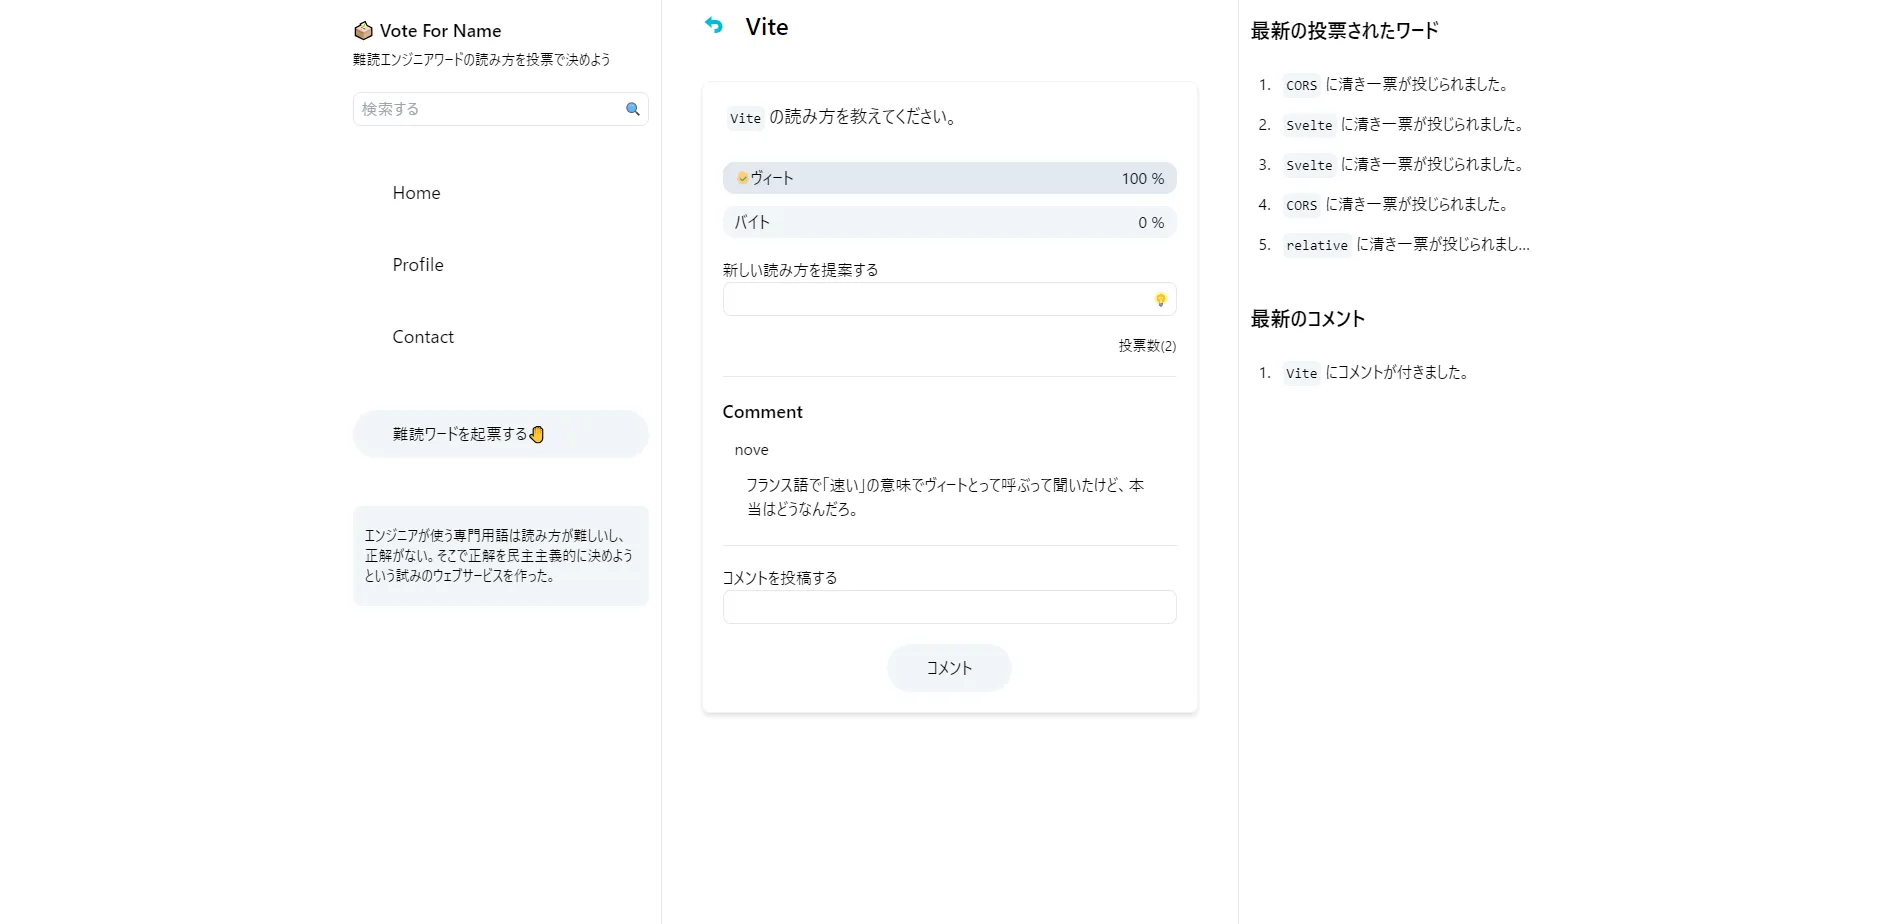Open the first CORS entry in latest votes

pos(1301,85)
